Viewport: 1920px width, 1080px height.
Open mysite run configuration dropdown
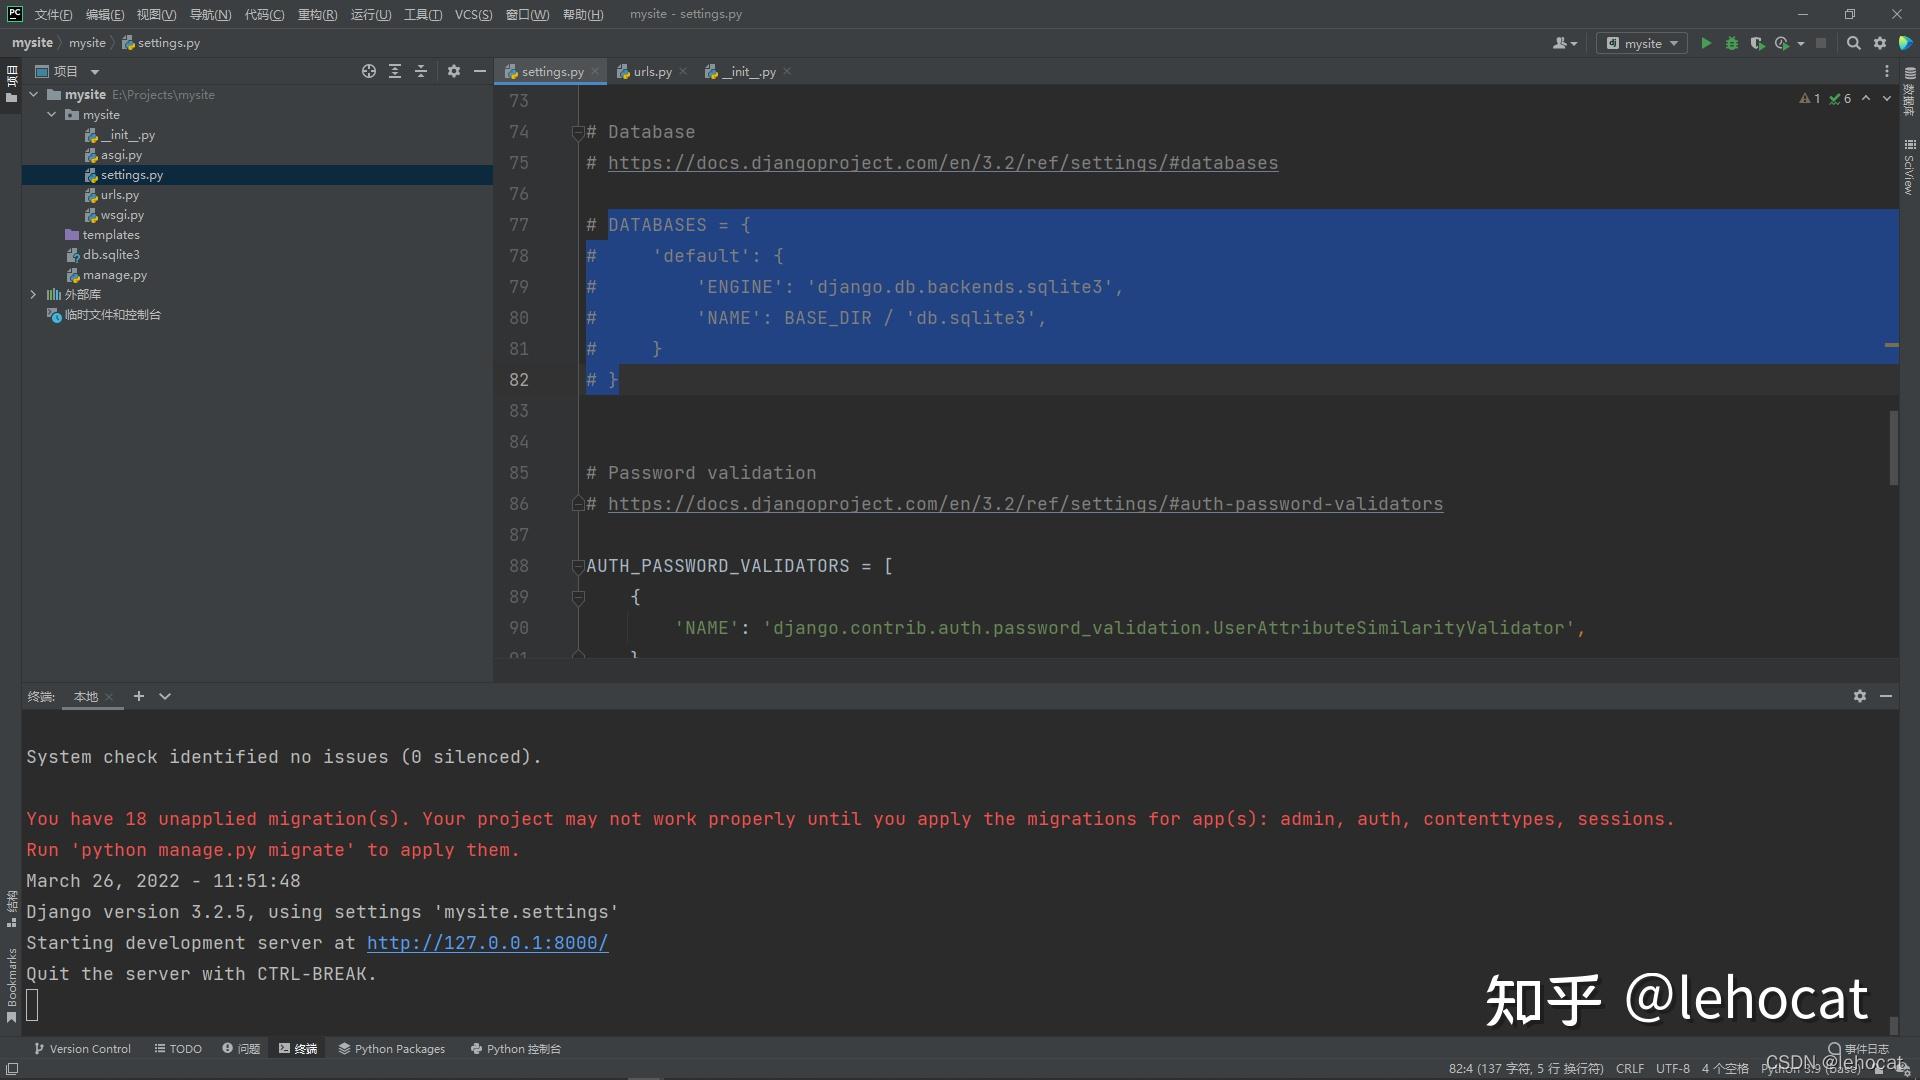point(1642,43)
